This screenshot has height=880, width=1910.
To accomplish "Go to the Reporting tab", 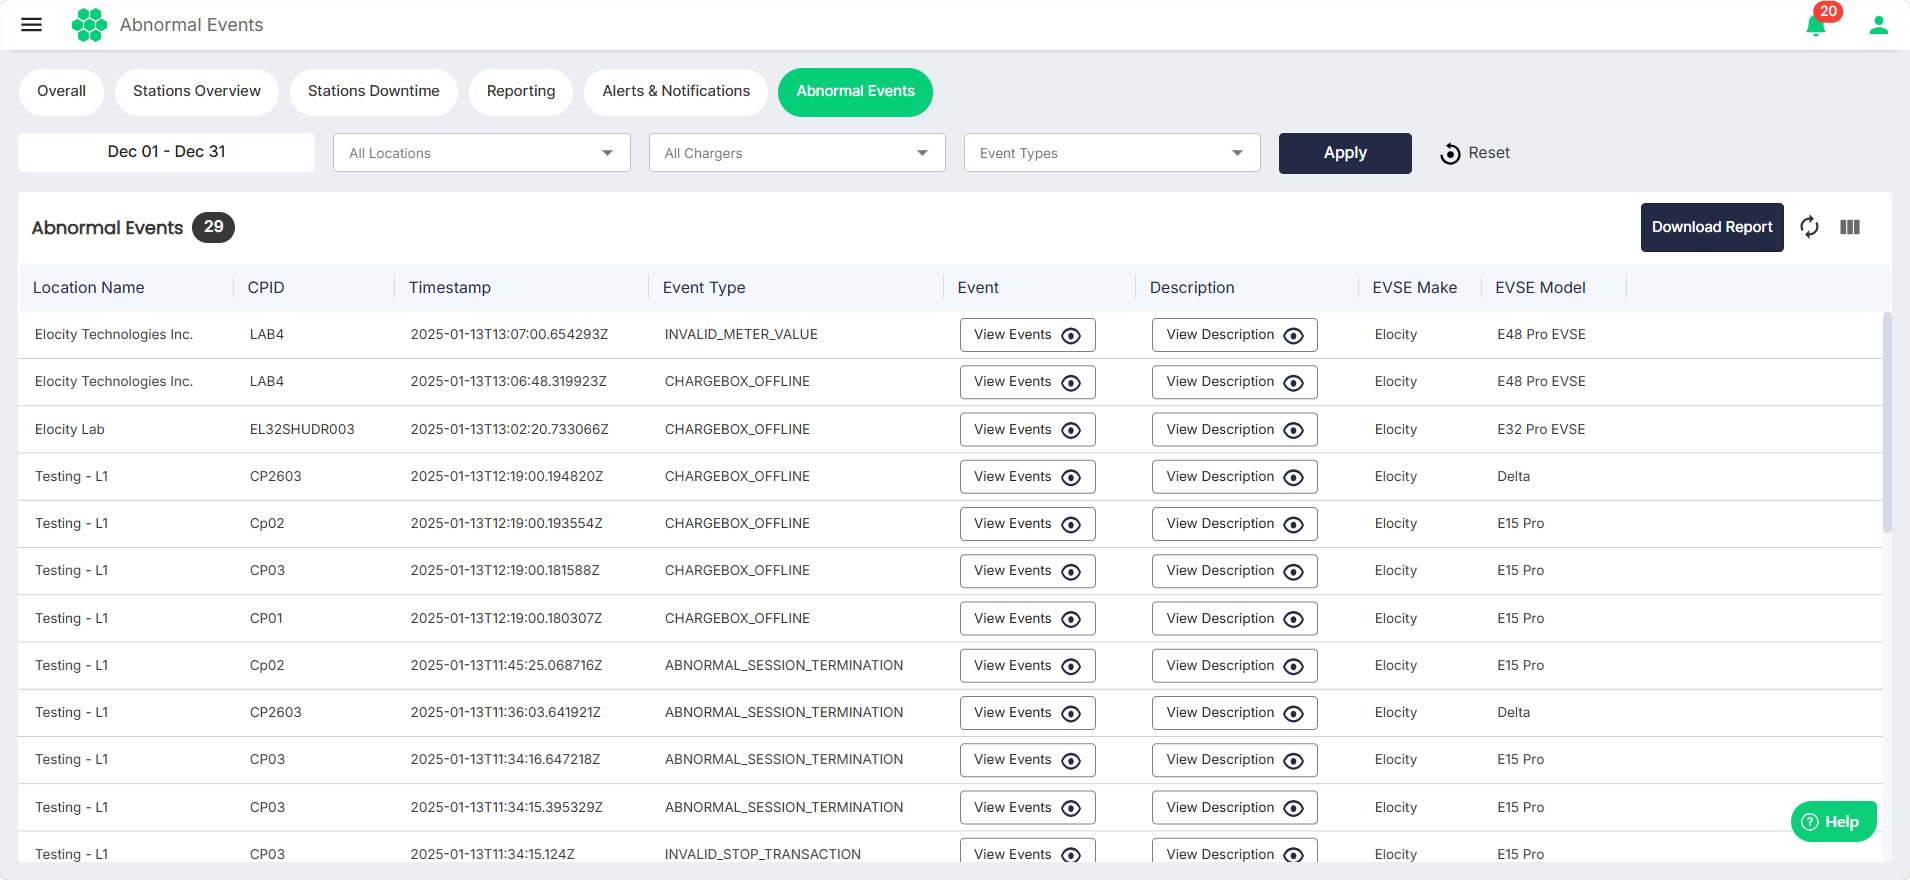I will coord(520,92).
